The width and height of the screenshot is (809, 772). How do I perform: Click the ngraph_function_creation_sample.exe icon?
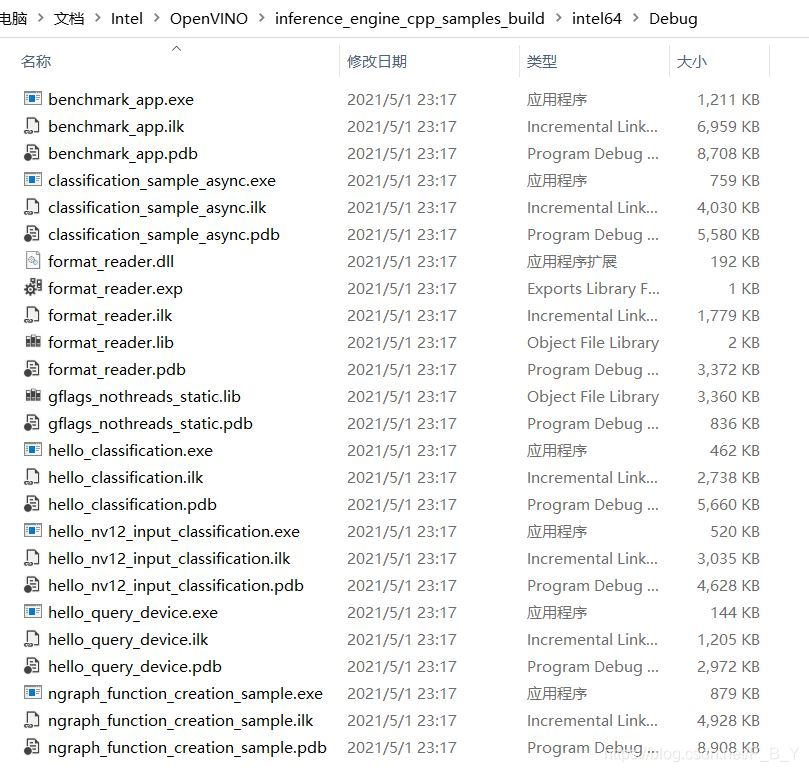(33, 692)
